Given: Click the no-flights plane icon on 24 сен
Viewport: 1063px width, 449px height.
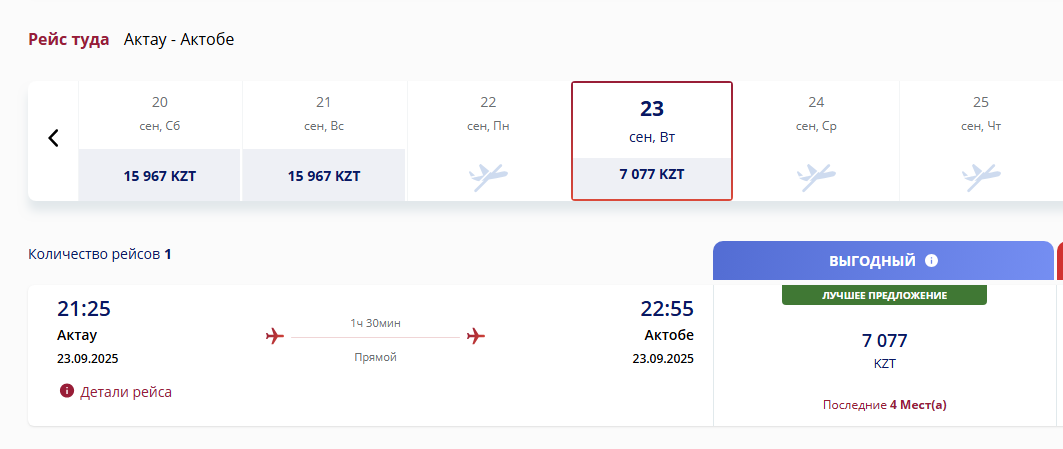Looking at the screenshot, I should tap(816, 176).
